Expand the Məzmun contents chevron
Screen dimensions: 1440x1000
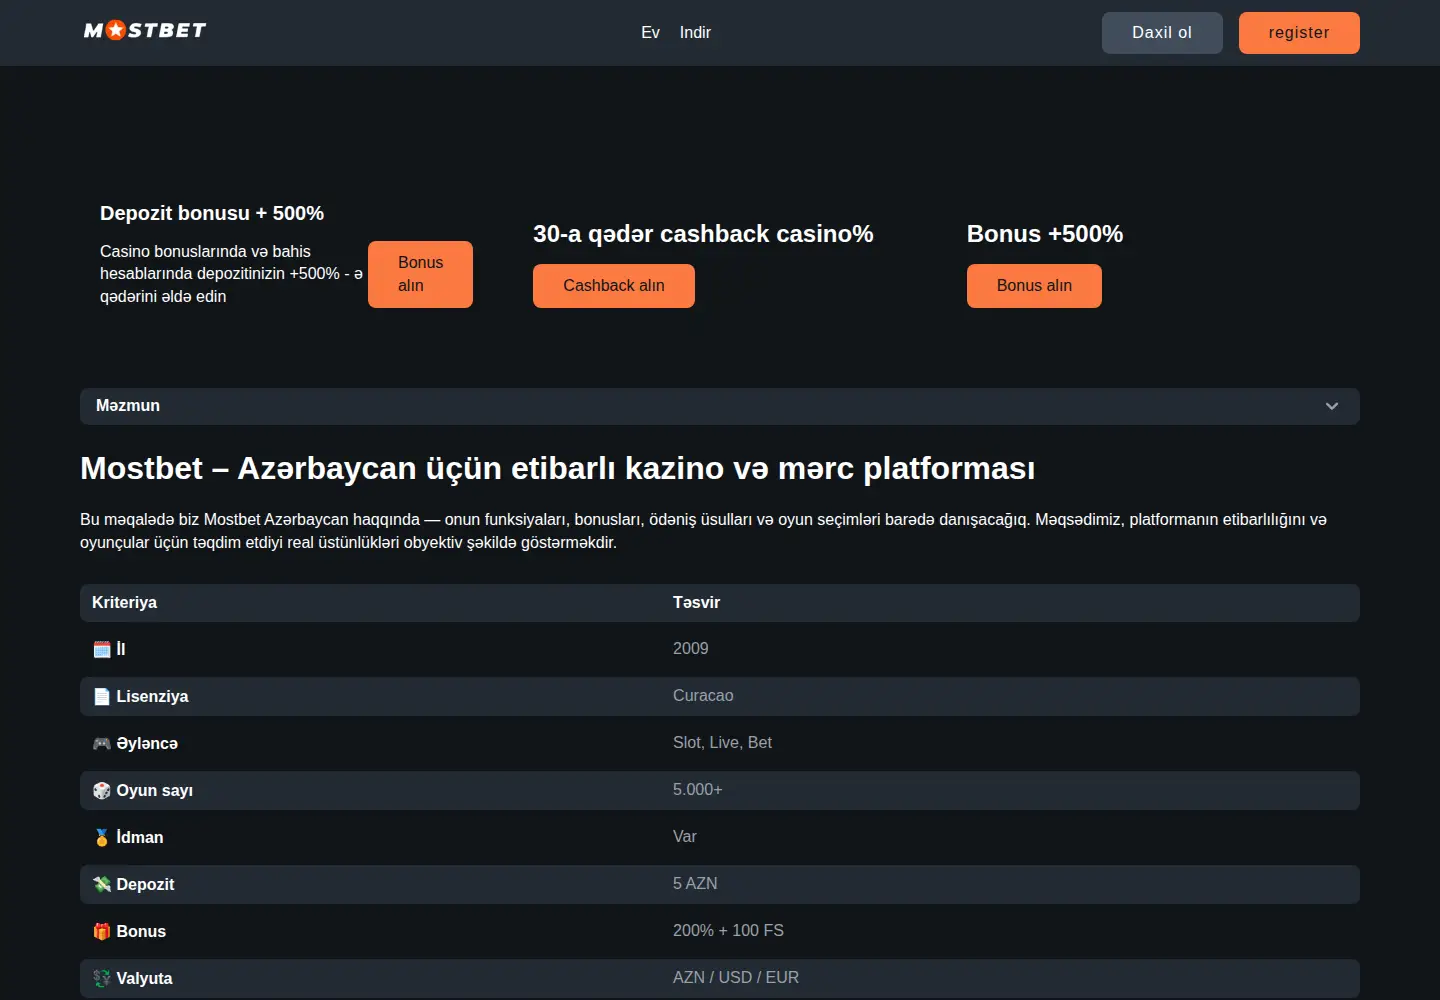click(x=1332, y=406)
